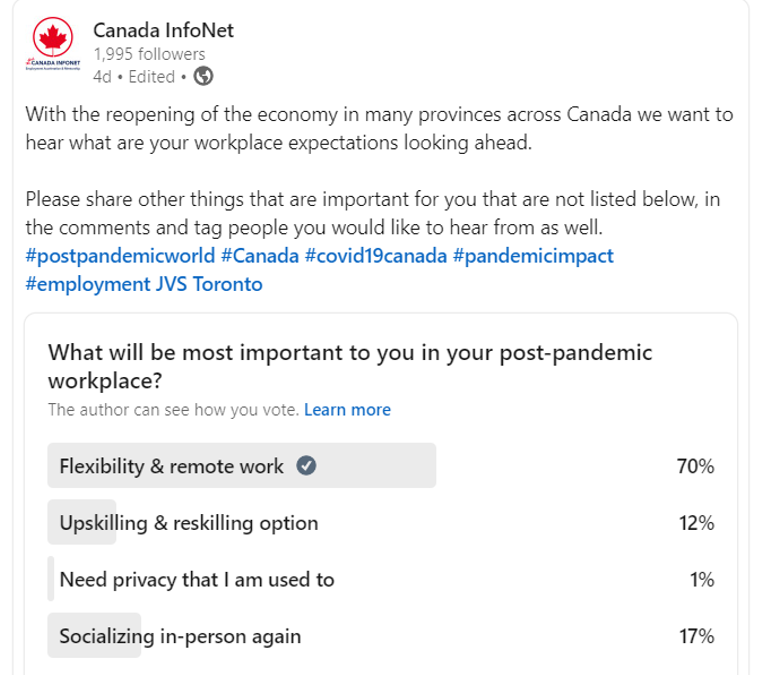Image resolution: width=760 pixels, height=675 pixels.
Task: Open the #employment hashtag
Action: coord(88,284)
